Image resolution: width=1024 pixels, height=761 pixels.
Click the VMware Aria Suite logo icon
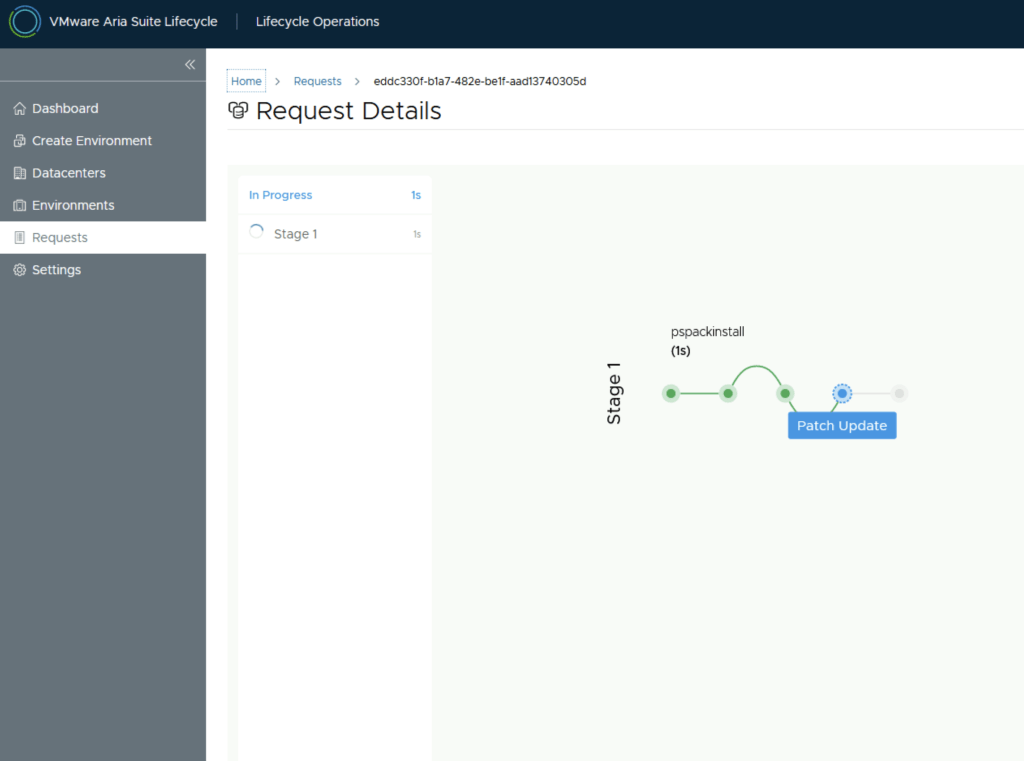pos(24,22)
